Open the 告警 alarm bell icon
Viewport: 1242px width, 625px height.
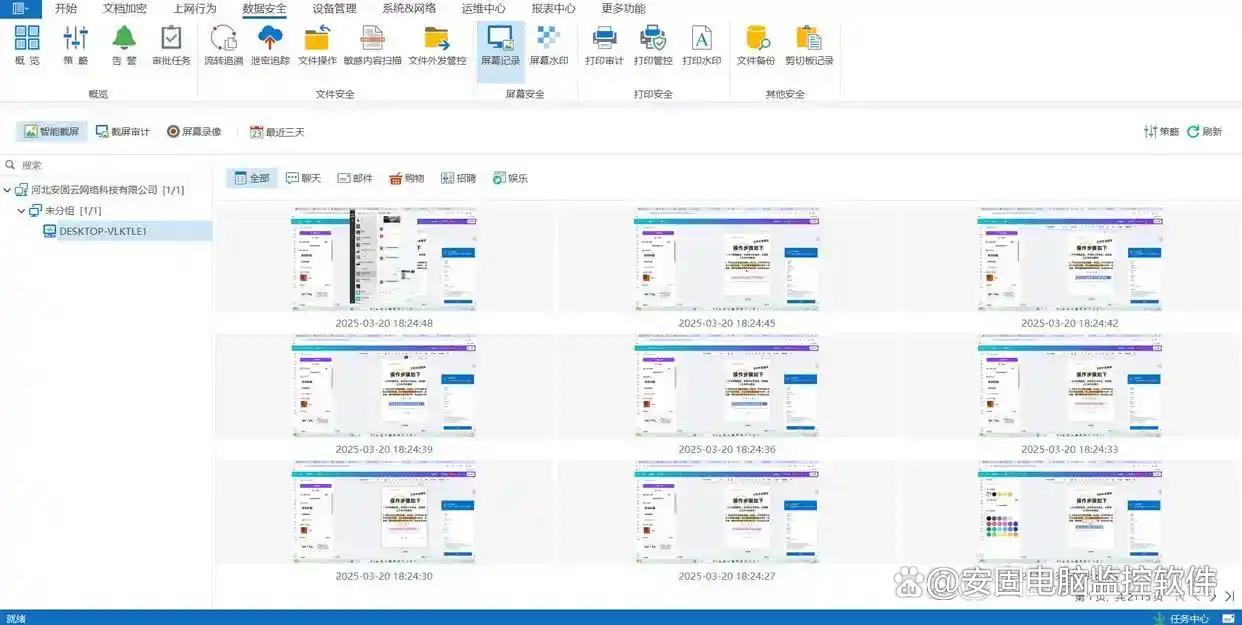tap(124, 45)
